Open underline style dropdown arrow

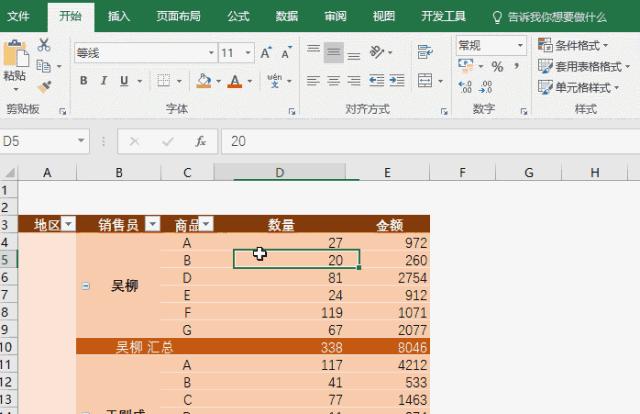140,81
